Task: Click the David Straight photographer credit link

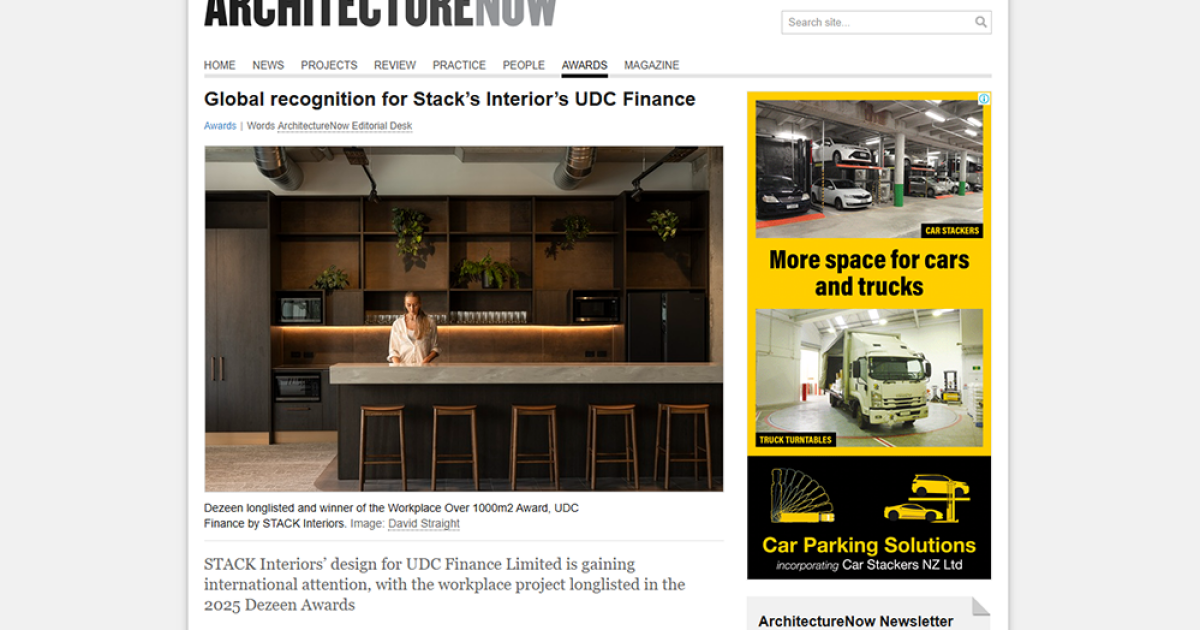Action: [424, 523]
